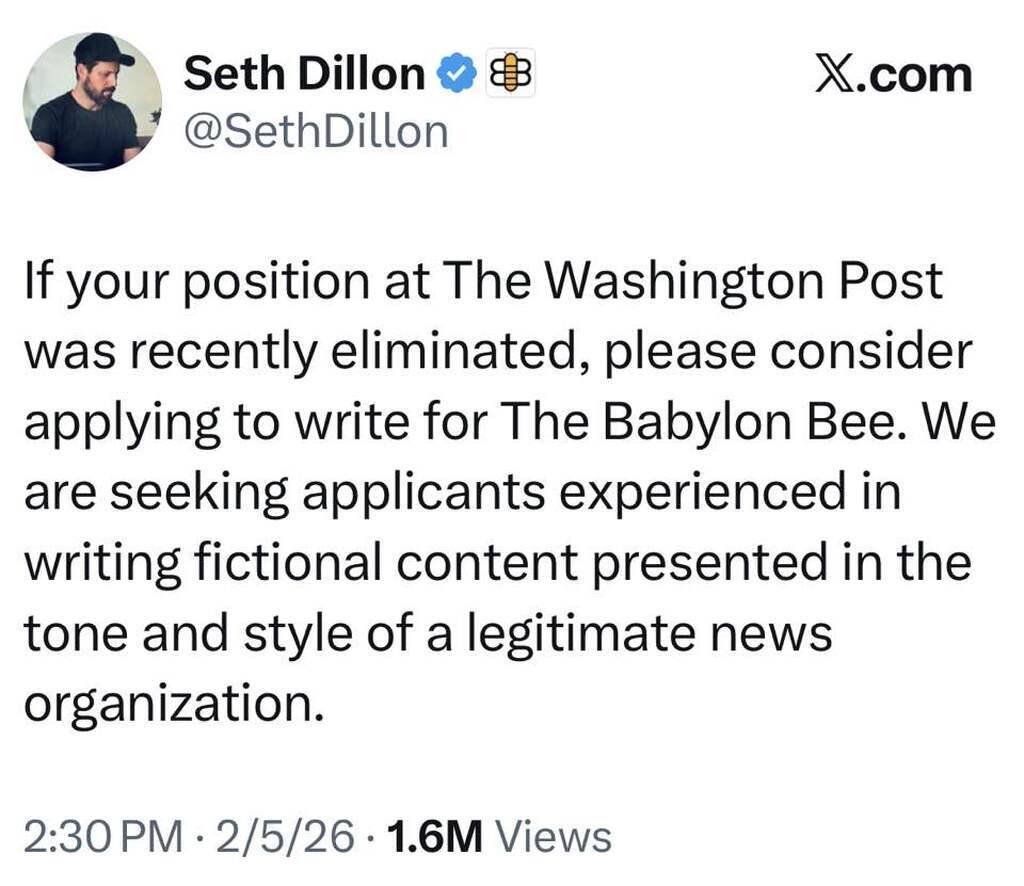Open Seth Dillon's profile photo
Screen dimensions: 1024x886
pyautogui.click(x=91, y=102)
